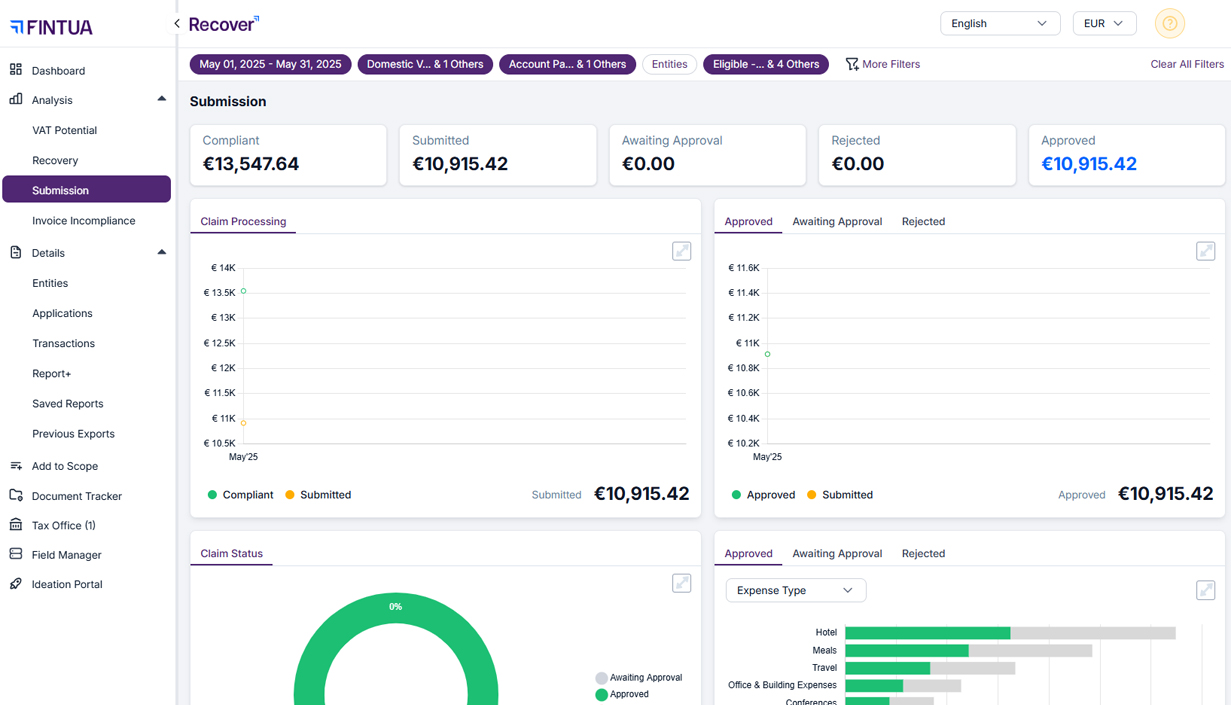Image resolution: width=1231 pixels, height=705 pixels.
Task: Toggle Approved legend in Claim Status donut
Action: tap(622, 694)
